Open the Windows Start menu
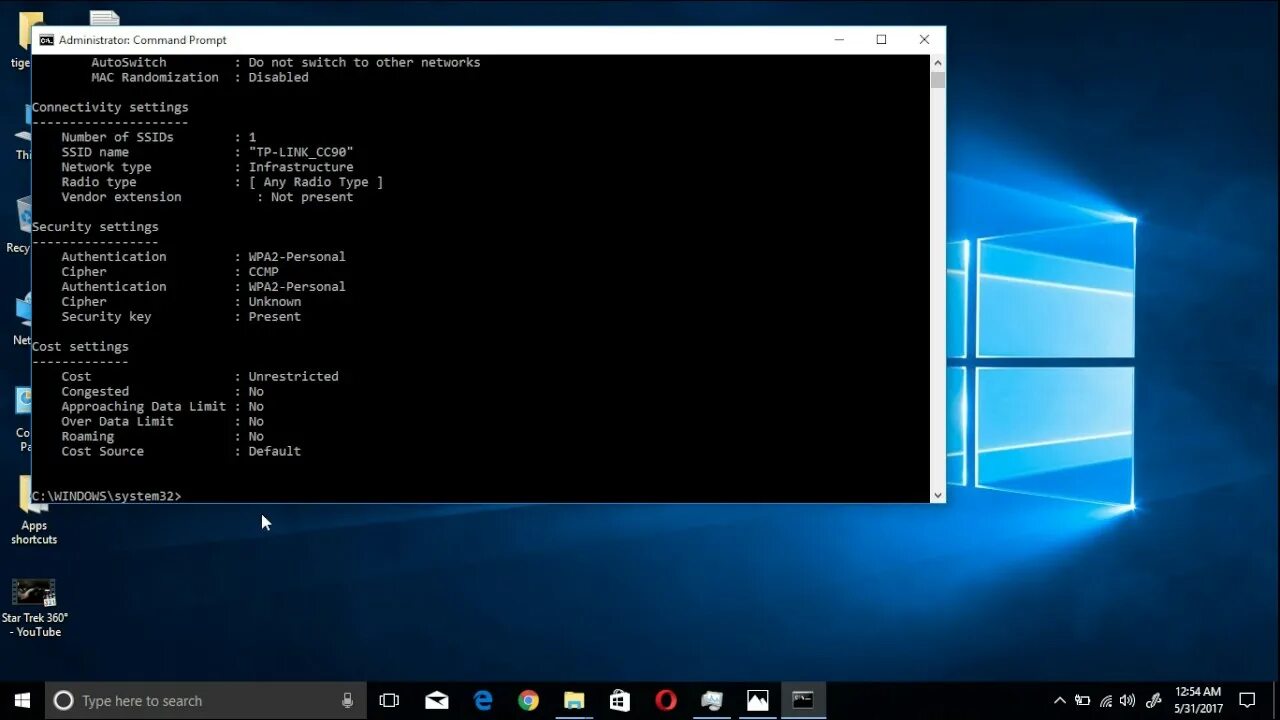1280x720 pixels. pyautogui.click(x=22, y=700)
